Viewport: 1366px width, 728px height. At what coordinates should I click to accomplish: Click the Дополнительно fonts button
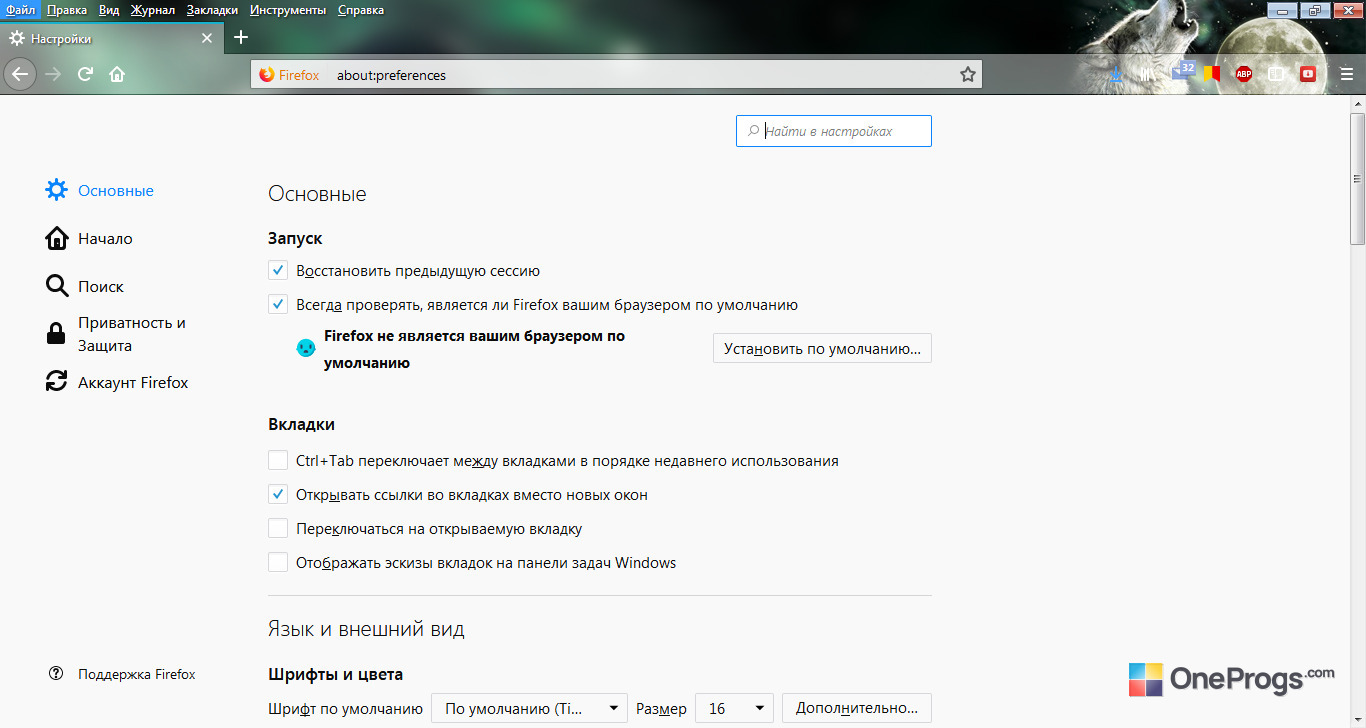click(857, 708)
